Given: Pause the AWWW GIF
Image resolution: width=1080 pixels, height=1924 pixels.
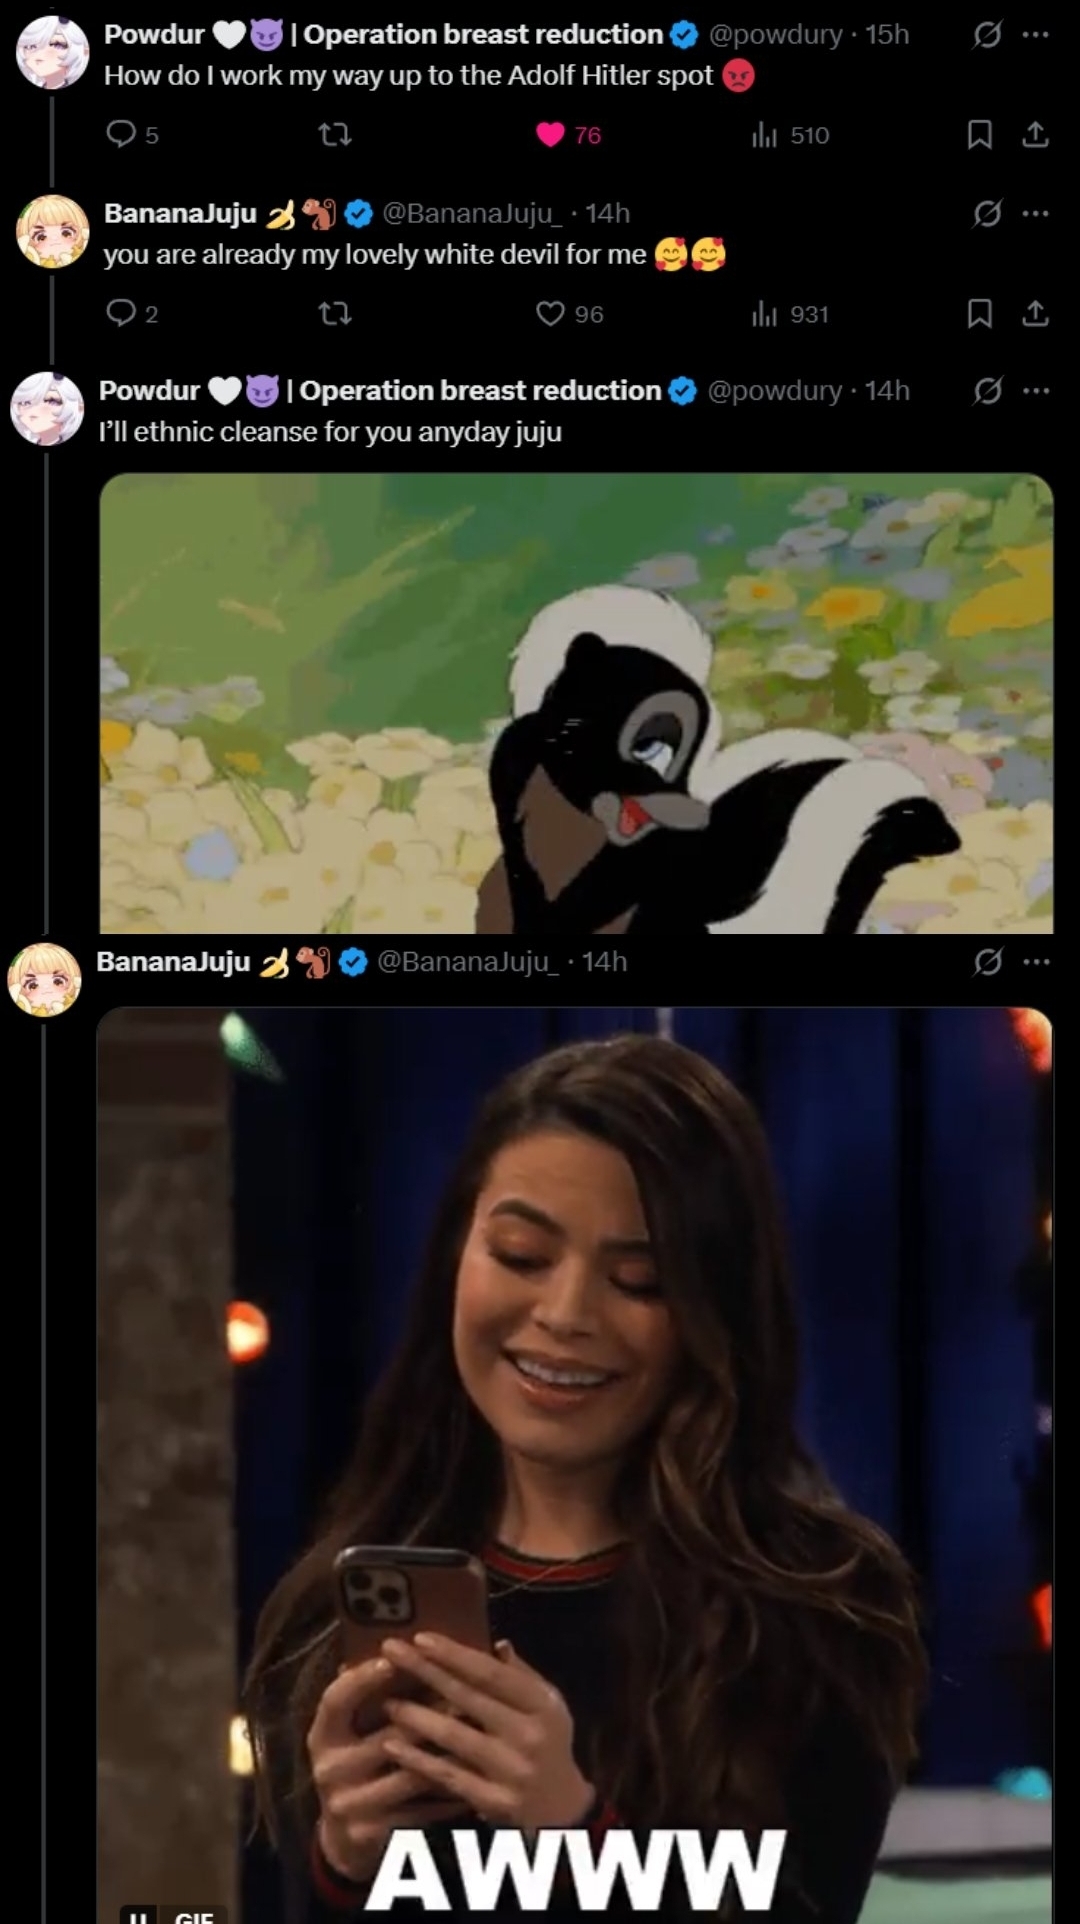Looking at the screenshot, I should tap(134, 1915).
